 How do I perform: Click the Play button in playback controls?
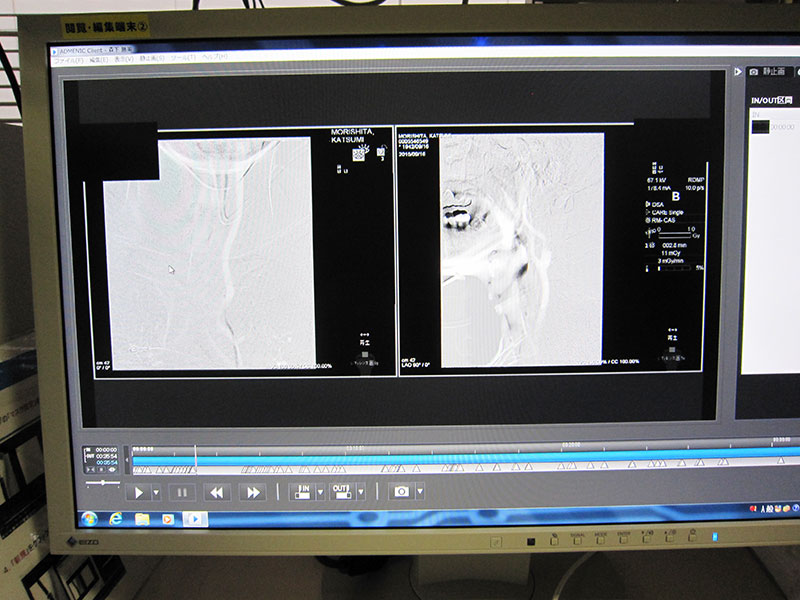tap(139, 491)
